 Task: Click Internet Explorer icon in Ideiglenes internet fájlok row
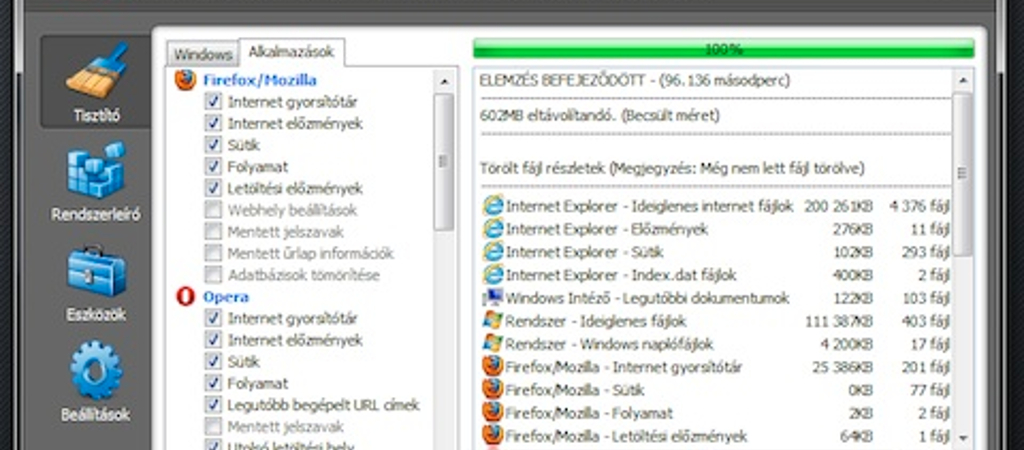pos(493,206)
